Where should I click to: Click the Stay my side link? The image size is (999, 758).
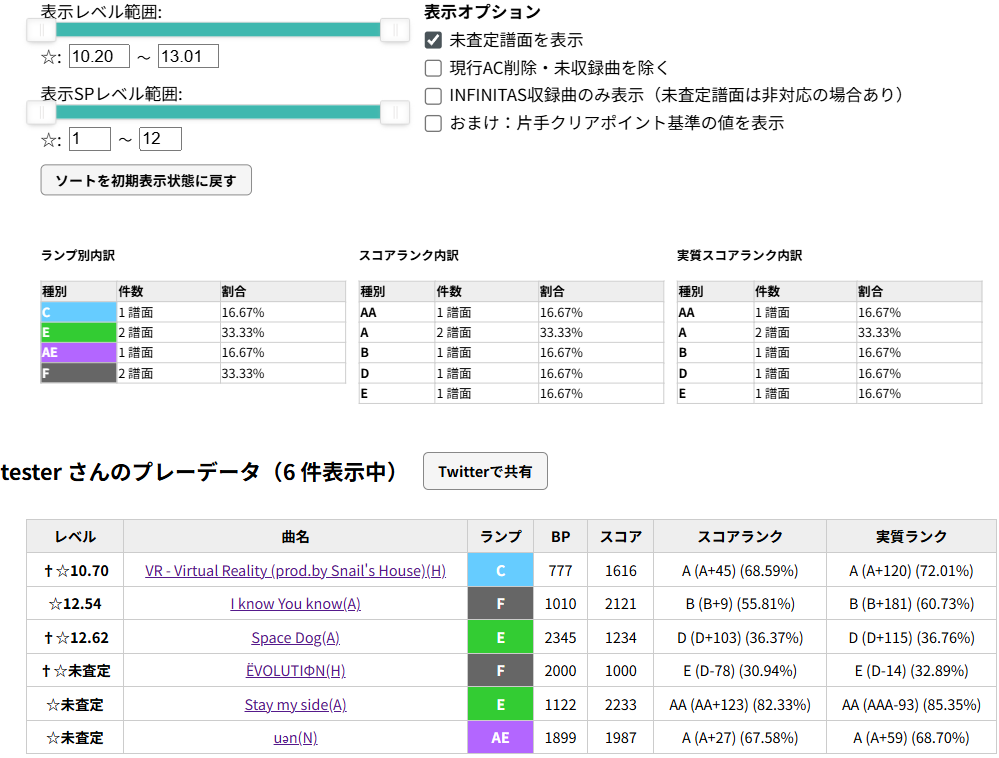295,704
